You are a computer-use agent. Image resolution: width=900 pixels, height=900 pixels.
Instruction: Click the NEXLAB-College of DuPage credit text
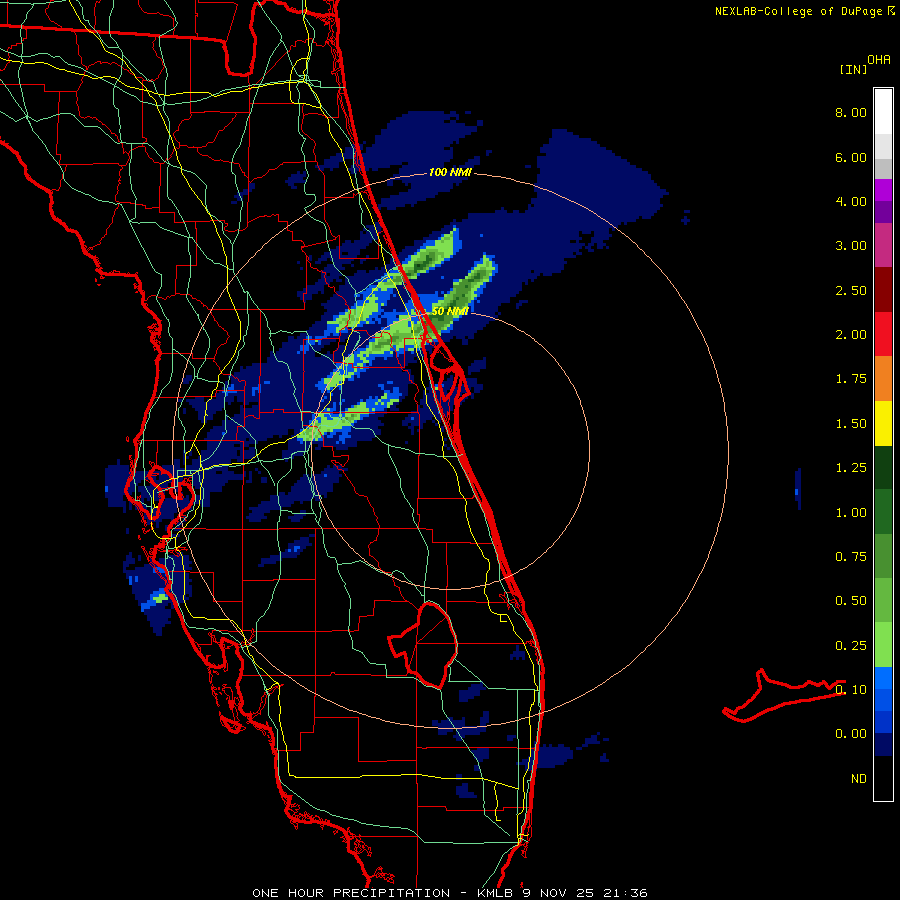(x=805, y=11)
